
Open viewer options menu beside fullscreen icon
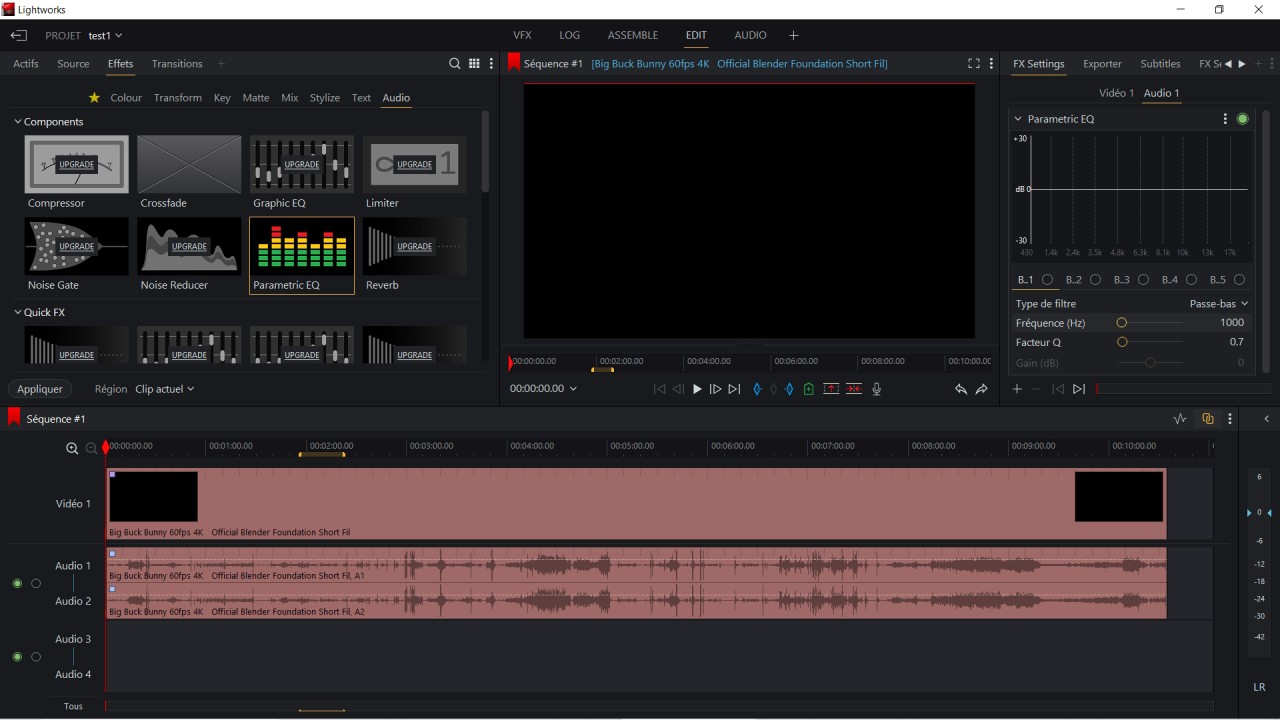991,64
